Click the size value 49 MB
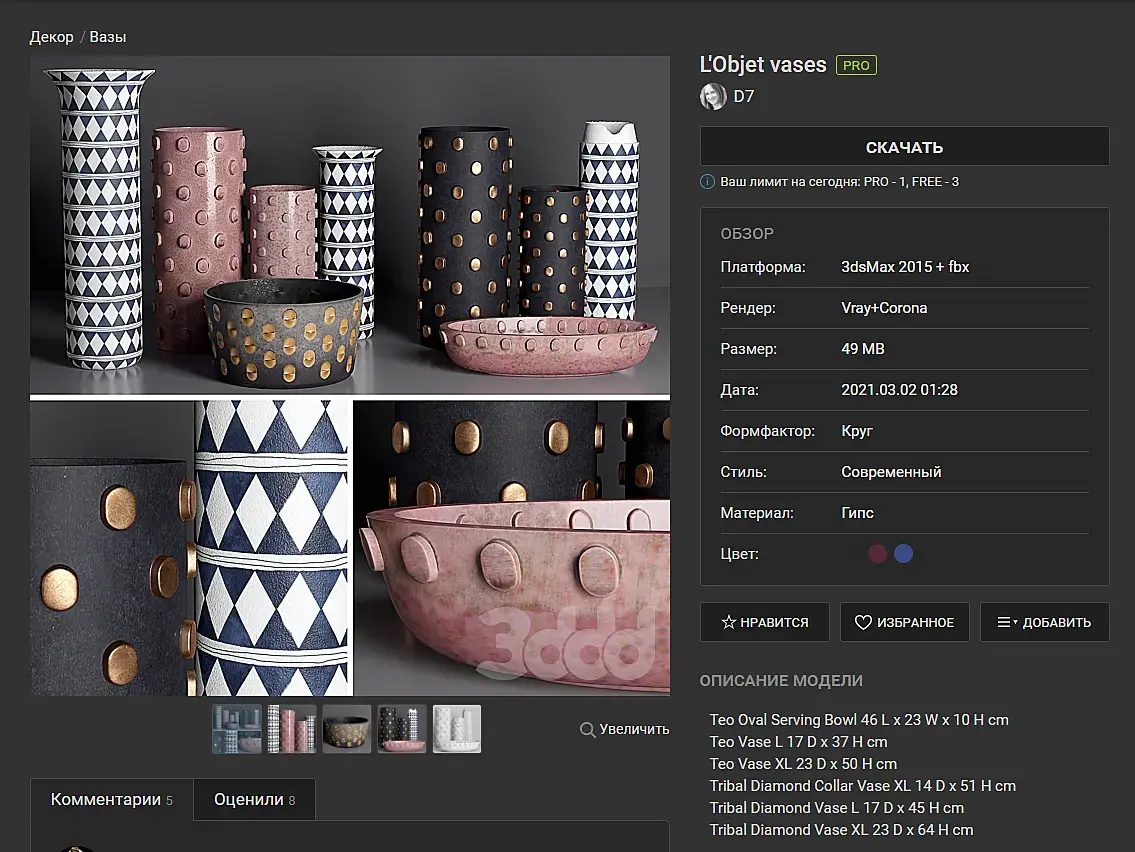This screenshot has height=852, width=1135. click(863, 349)
